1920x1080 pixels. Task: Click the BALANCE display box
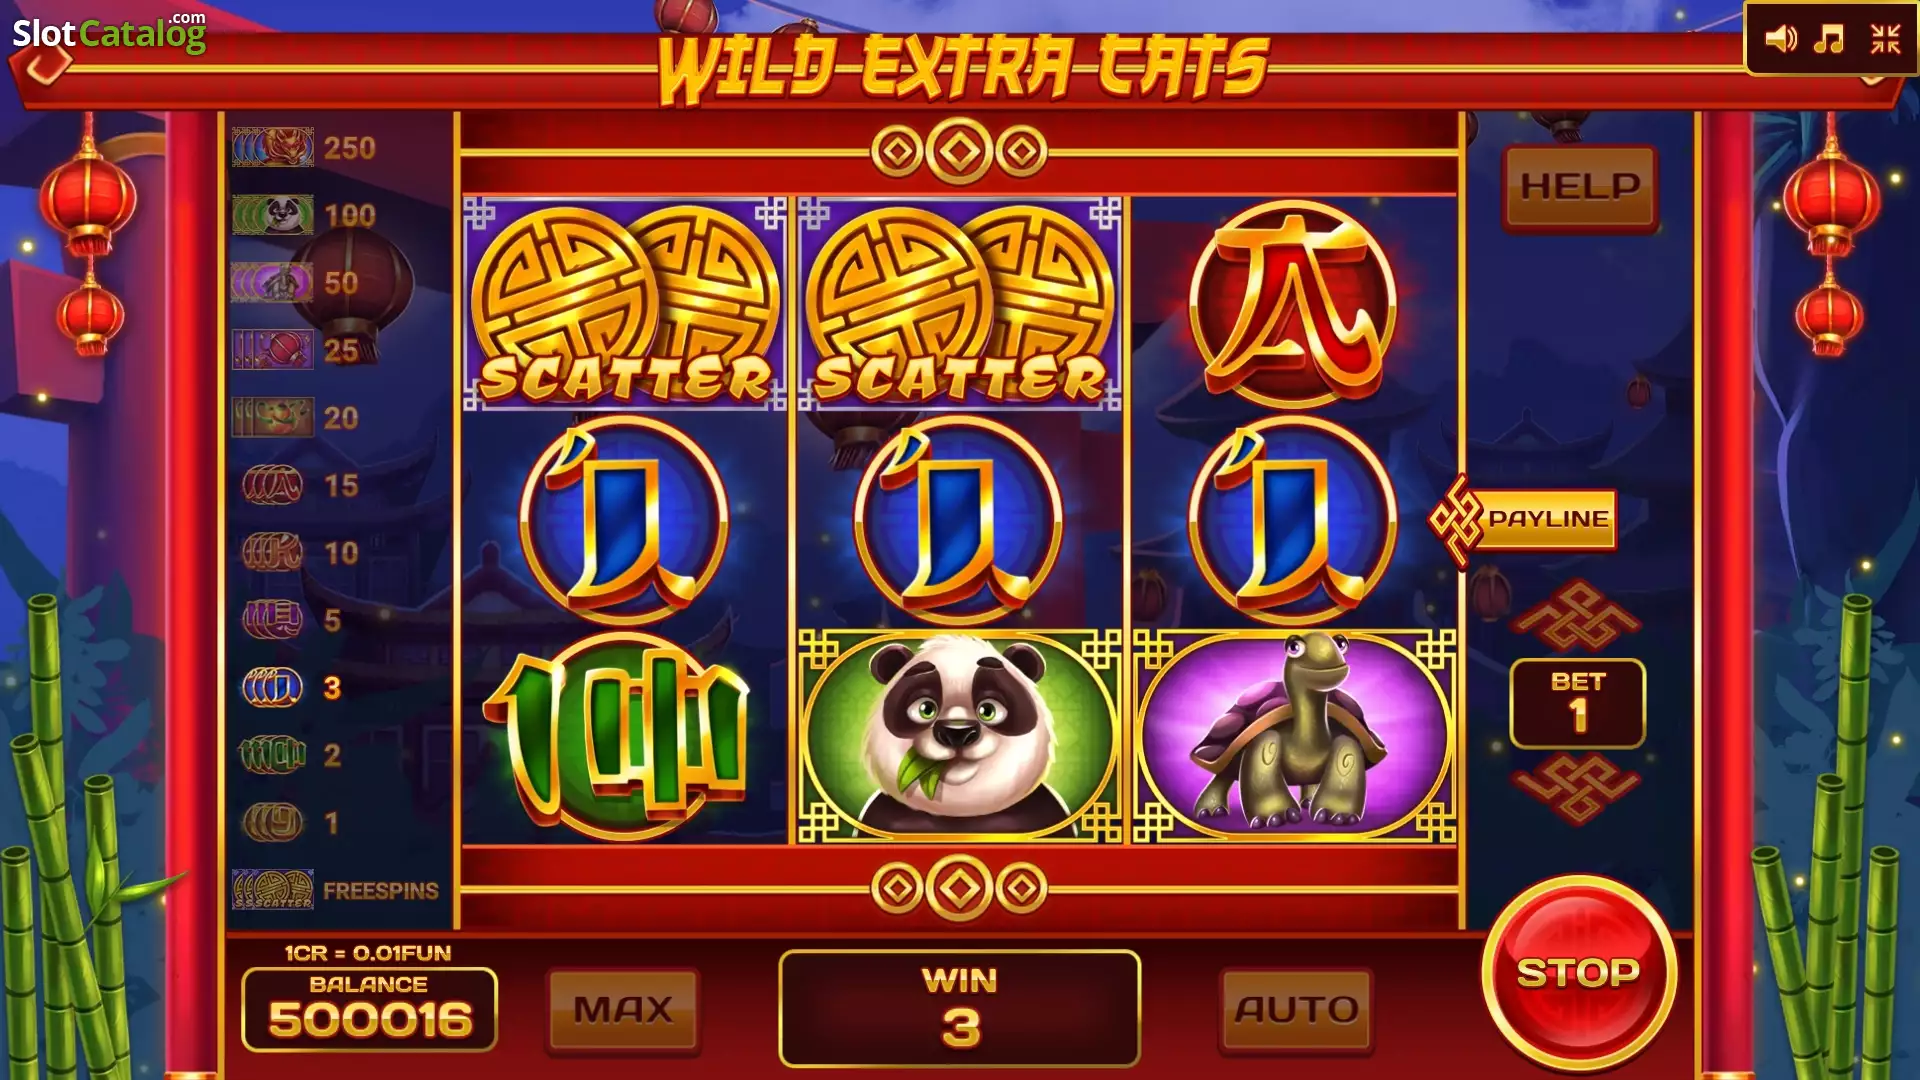[369, 1008]
